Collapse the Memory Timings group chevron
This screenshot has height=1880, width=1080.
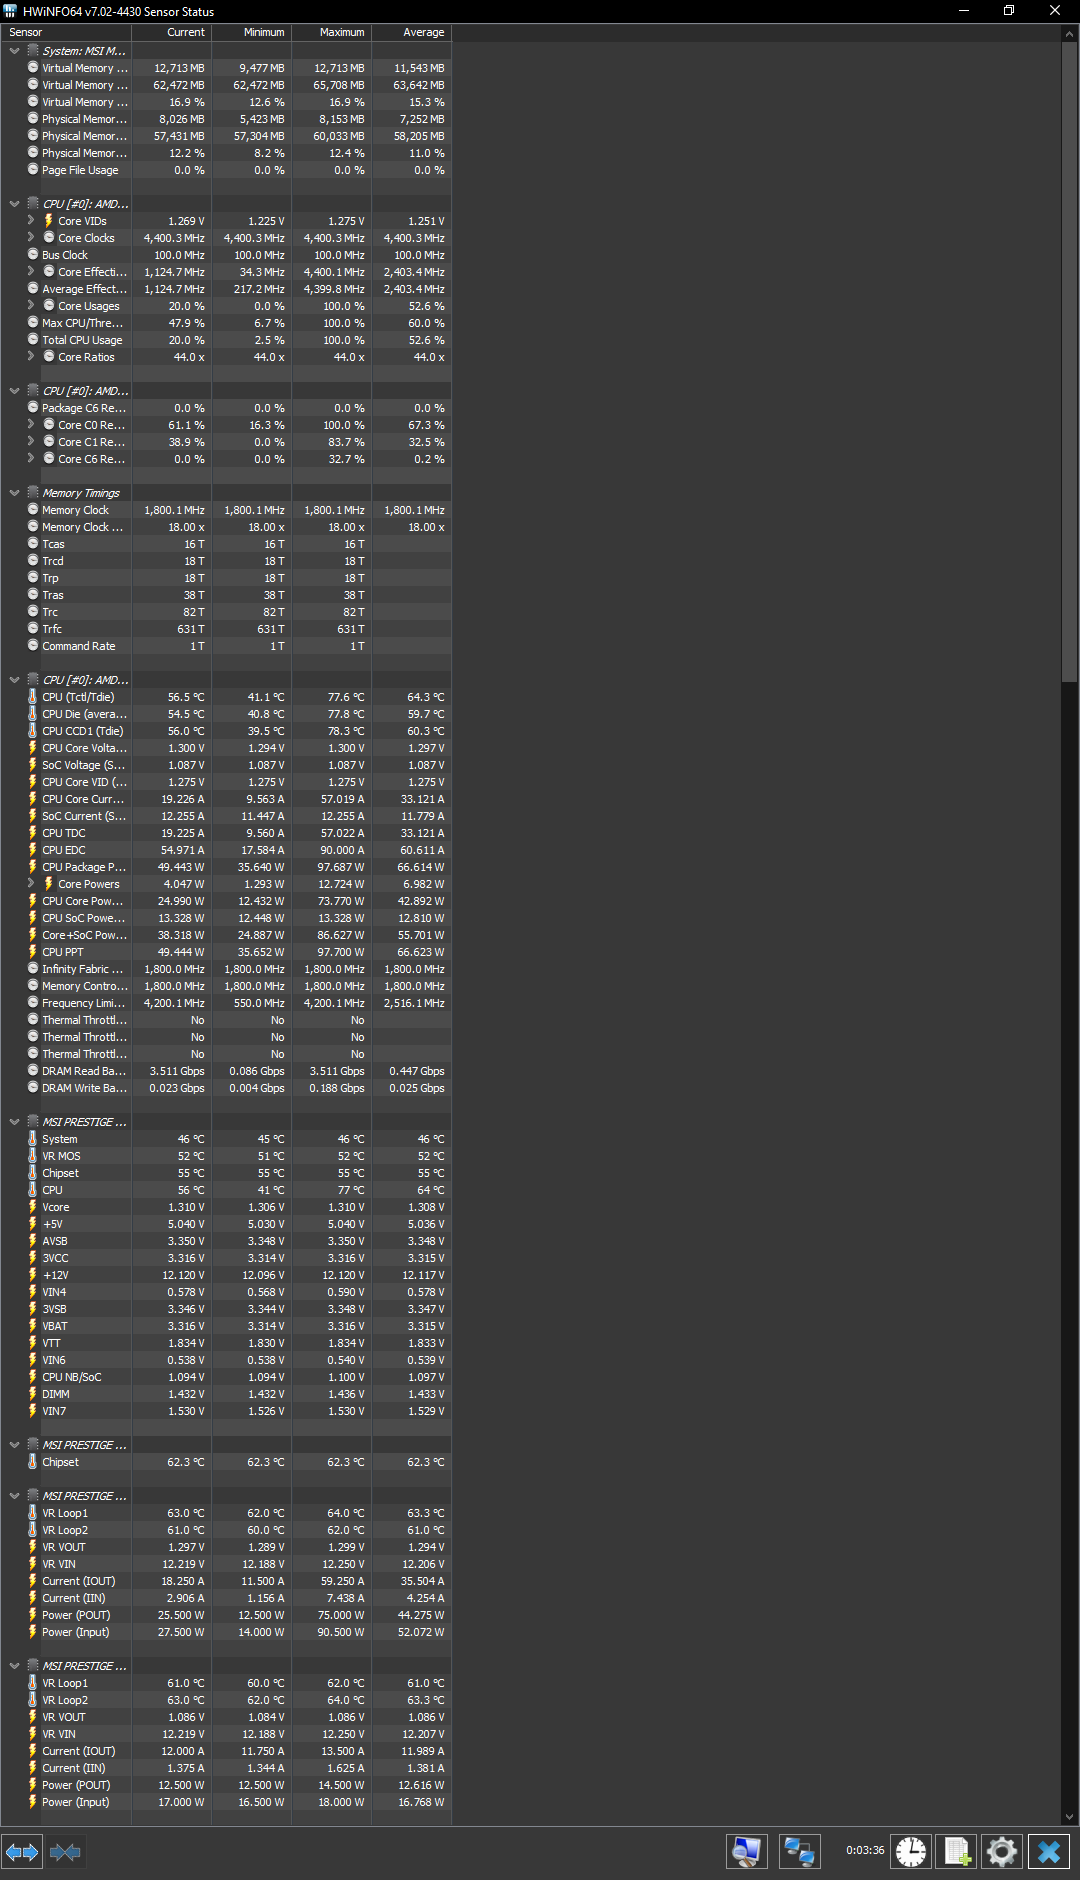(x=14, y=493)
